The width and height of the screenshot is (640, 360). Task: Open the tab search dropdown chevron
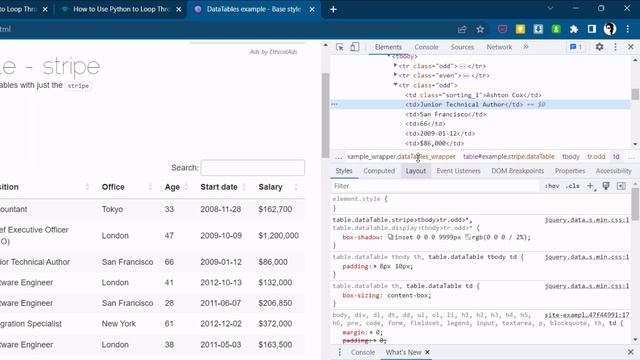point(550,8)
